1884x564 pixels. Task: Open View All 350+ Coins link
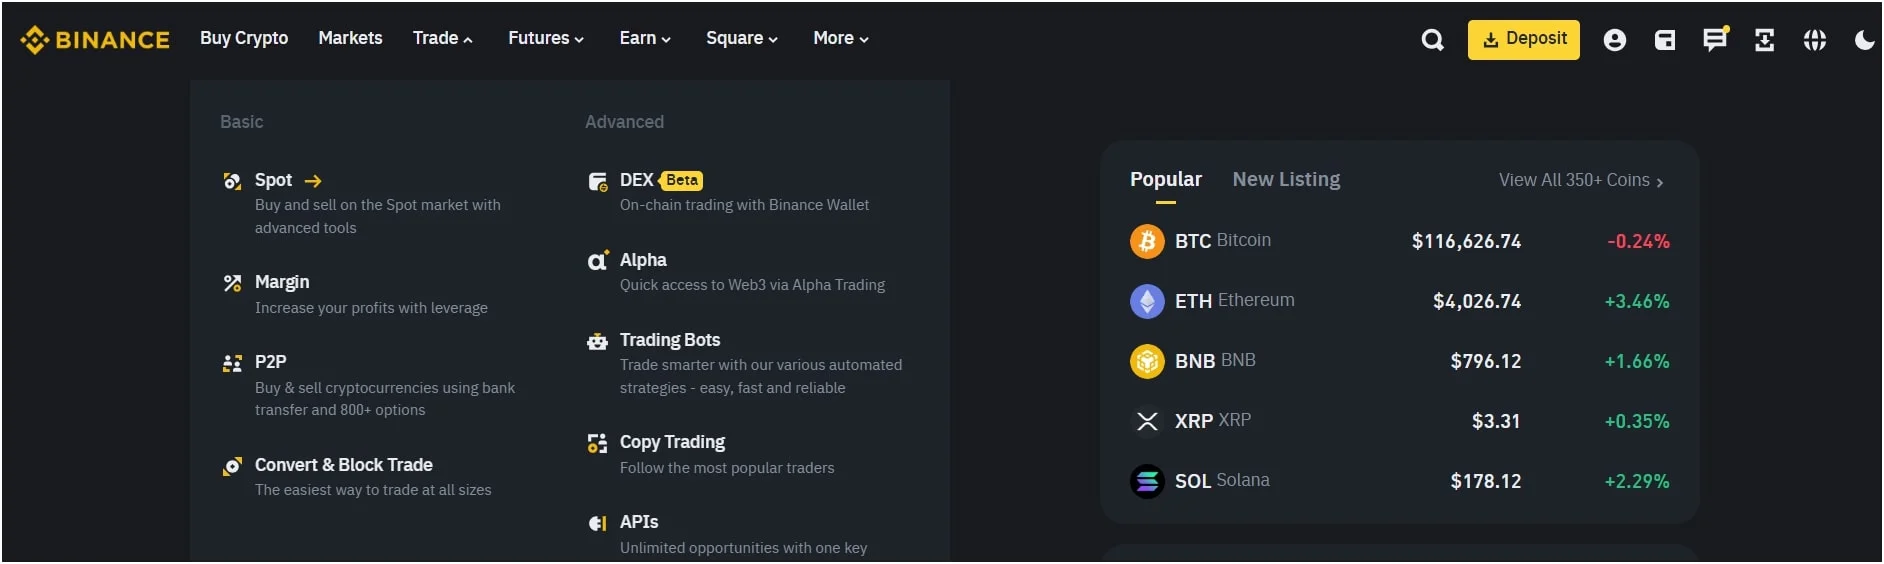tap(1580, 180)
